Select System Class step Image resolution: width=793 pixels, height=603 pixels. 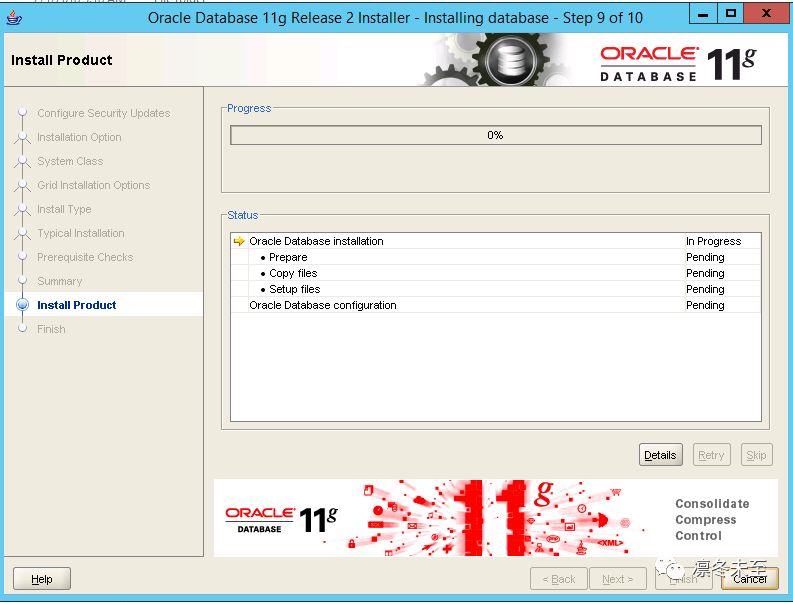point(70,161)
